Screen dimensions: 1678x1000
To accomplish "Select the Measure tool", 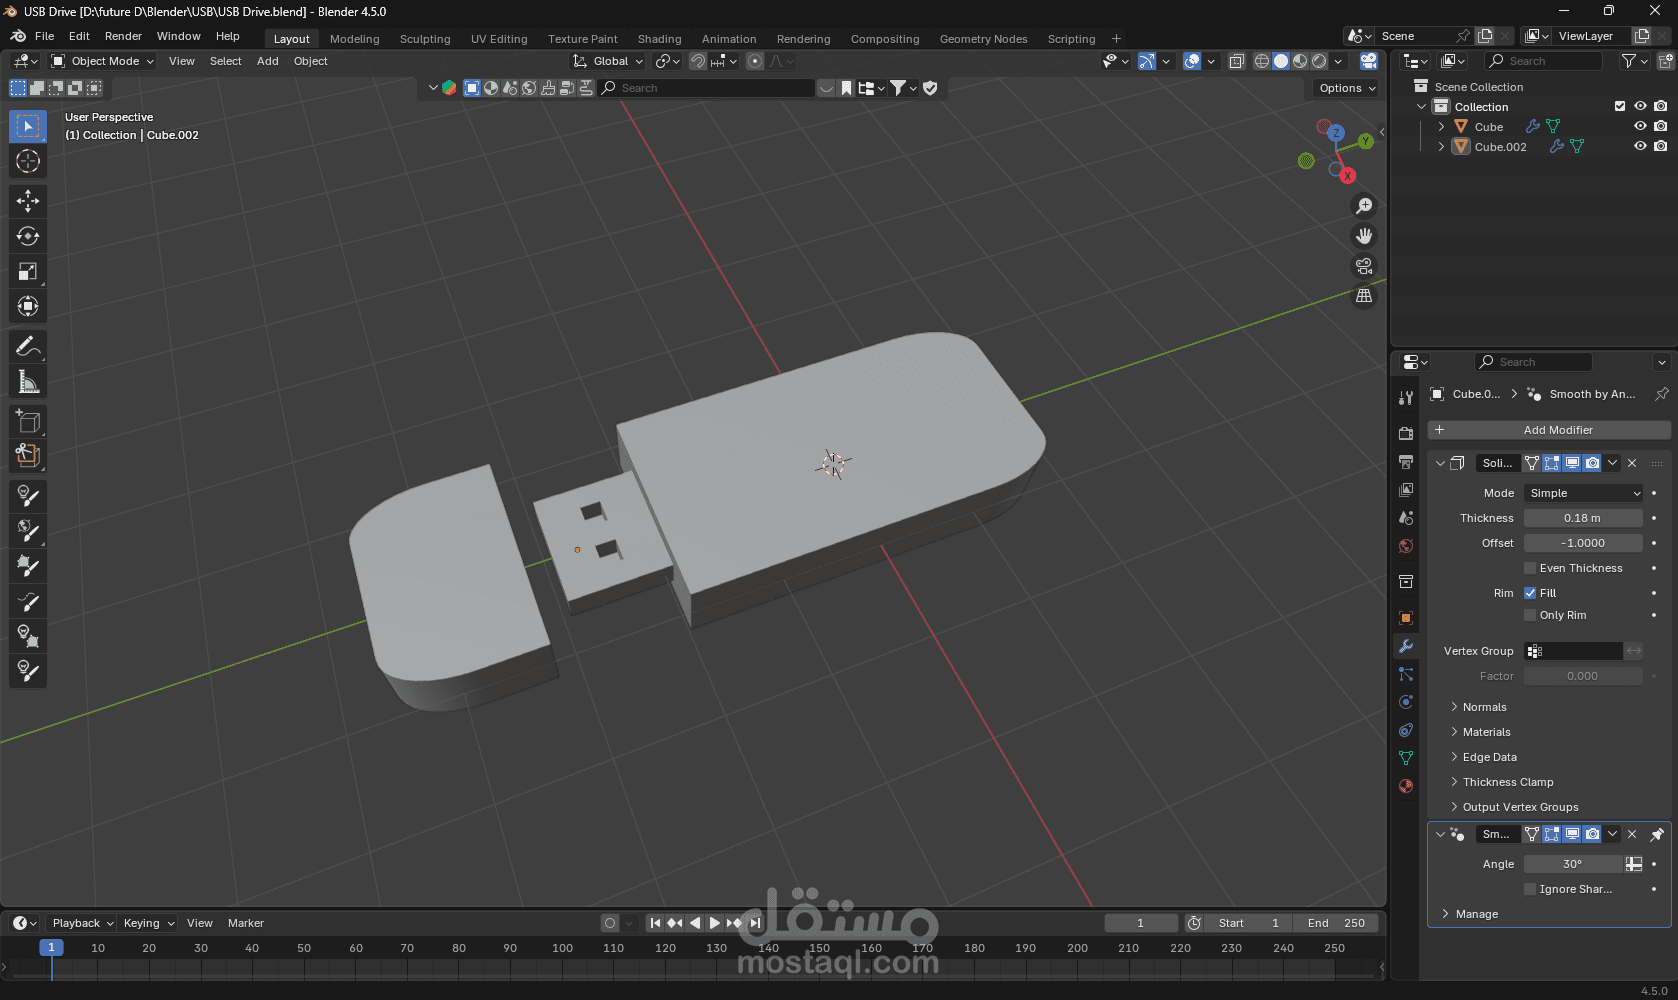I will point(28,382).
